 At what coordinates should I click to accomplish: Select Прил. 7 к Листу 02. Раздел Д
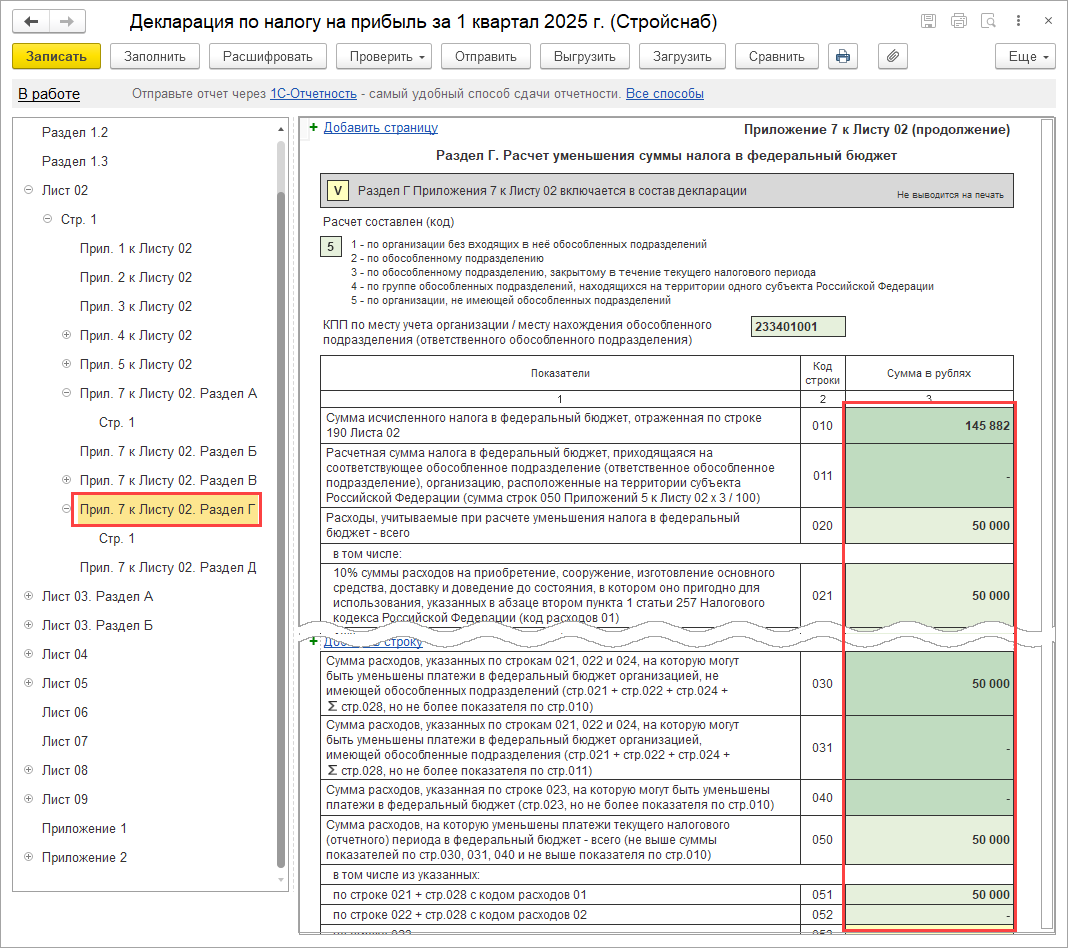point(168,567)
